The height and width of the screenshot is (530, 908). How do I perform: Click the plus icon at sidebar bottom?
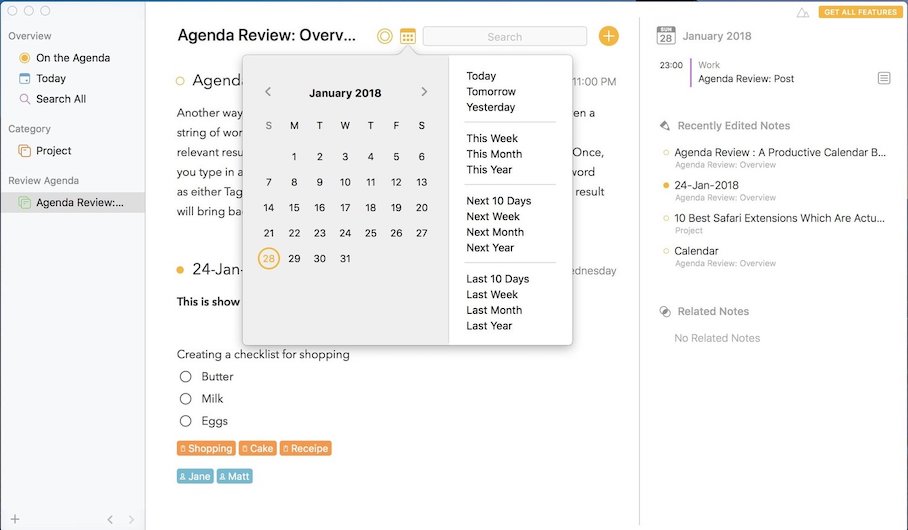point(15,519)
